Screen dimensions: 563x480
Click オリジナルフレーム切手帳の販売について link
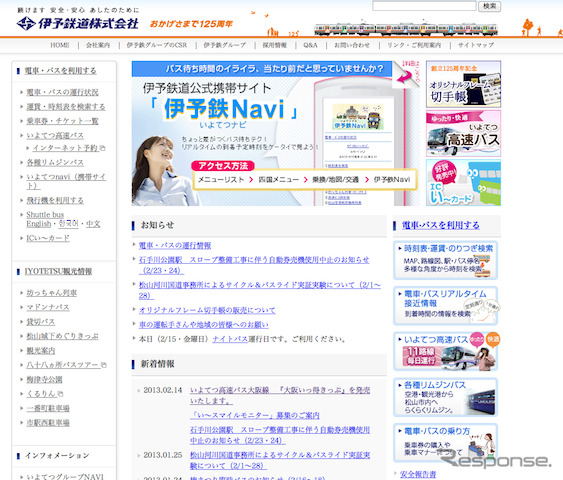pos(207,310)
